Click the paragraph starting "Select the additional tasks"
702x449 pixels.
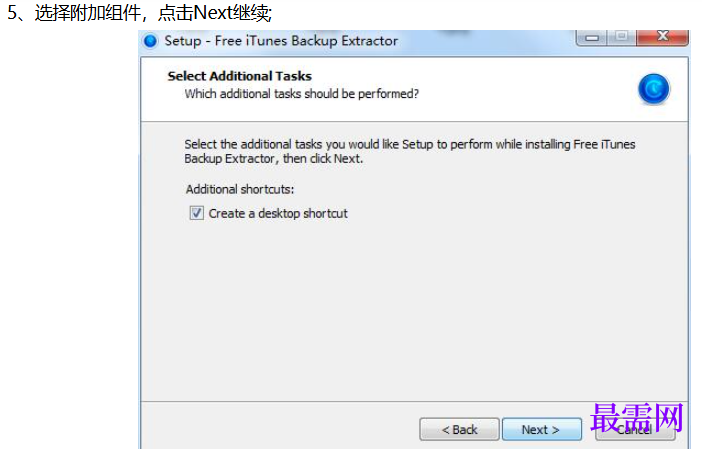click(x=410, y=151)
